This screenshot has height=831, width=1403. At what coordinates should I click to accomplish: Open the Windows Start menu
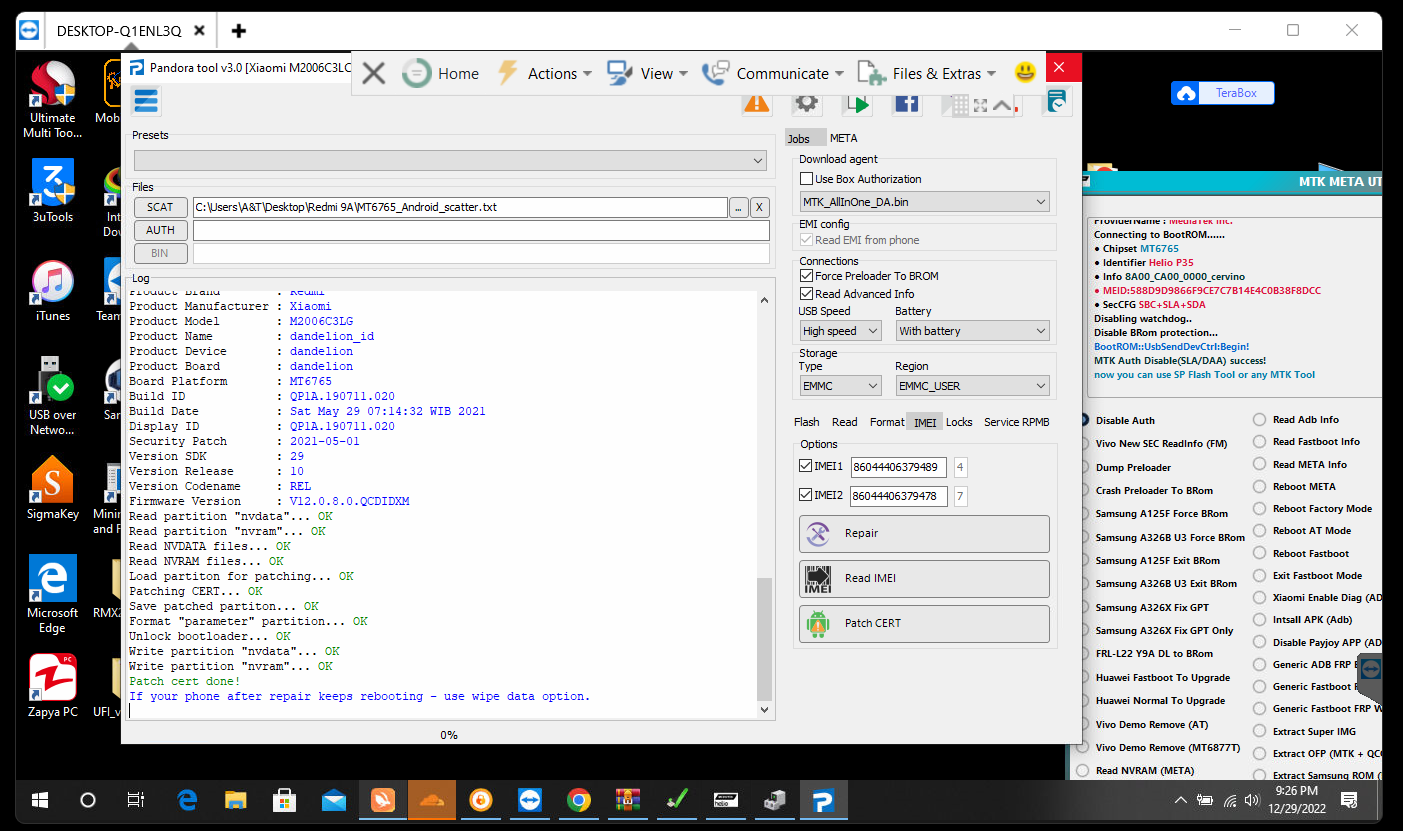pyautogui.click(x=40, y=800)
